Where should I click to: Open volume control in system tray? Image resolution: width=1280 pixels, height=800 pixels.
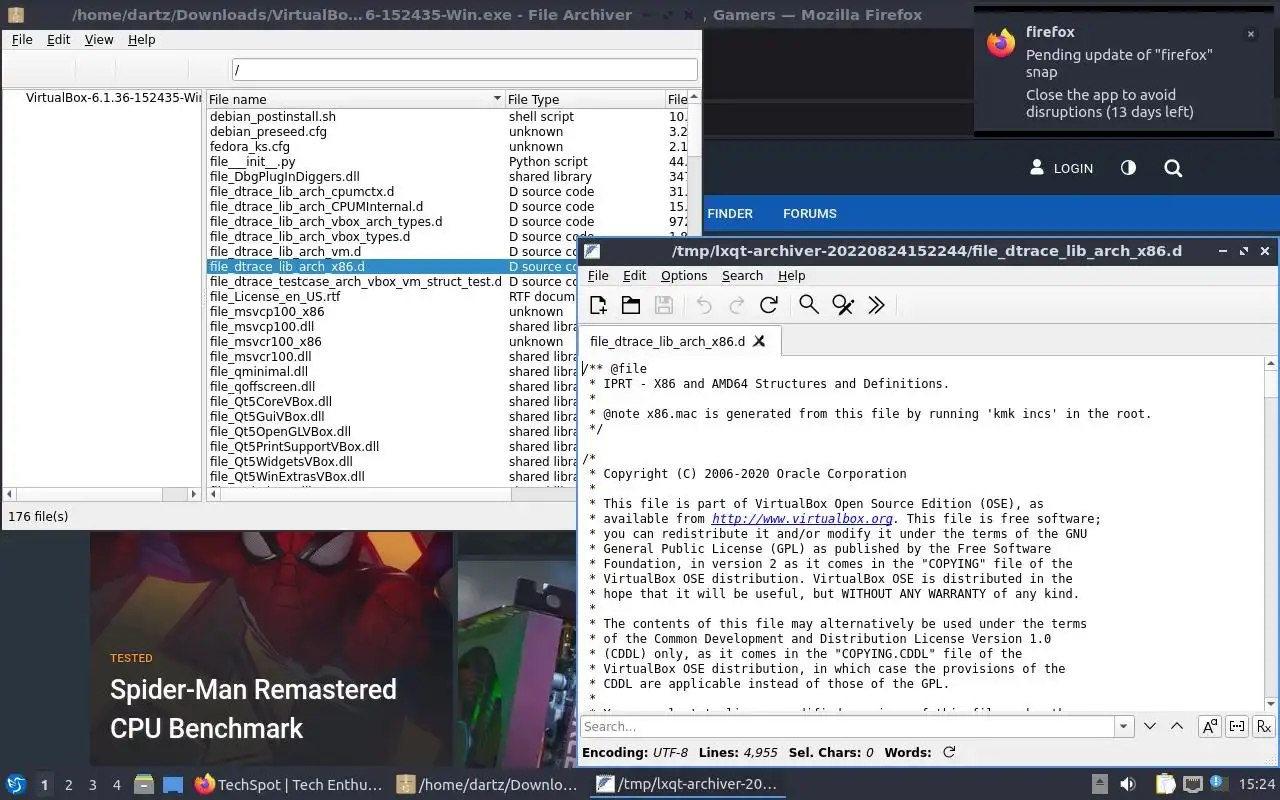[x=1127, y=785]
